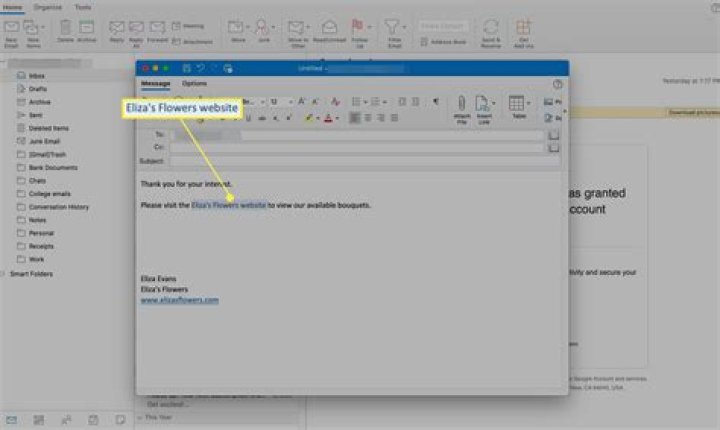This screenshot has width=720, height=430.
Task: Click Reply All in main ribbon
Action: [136, 33]
